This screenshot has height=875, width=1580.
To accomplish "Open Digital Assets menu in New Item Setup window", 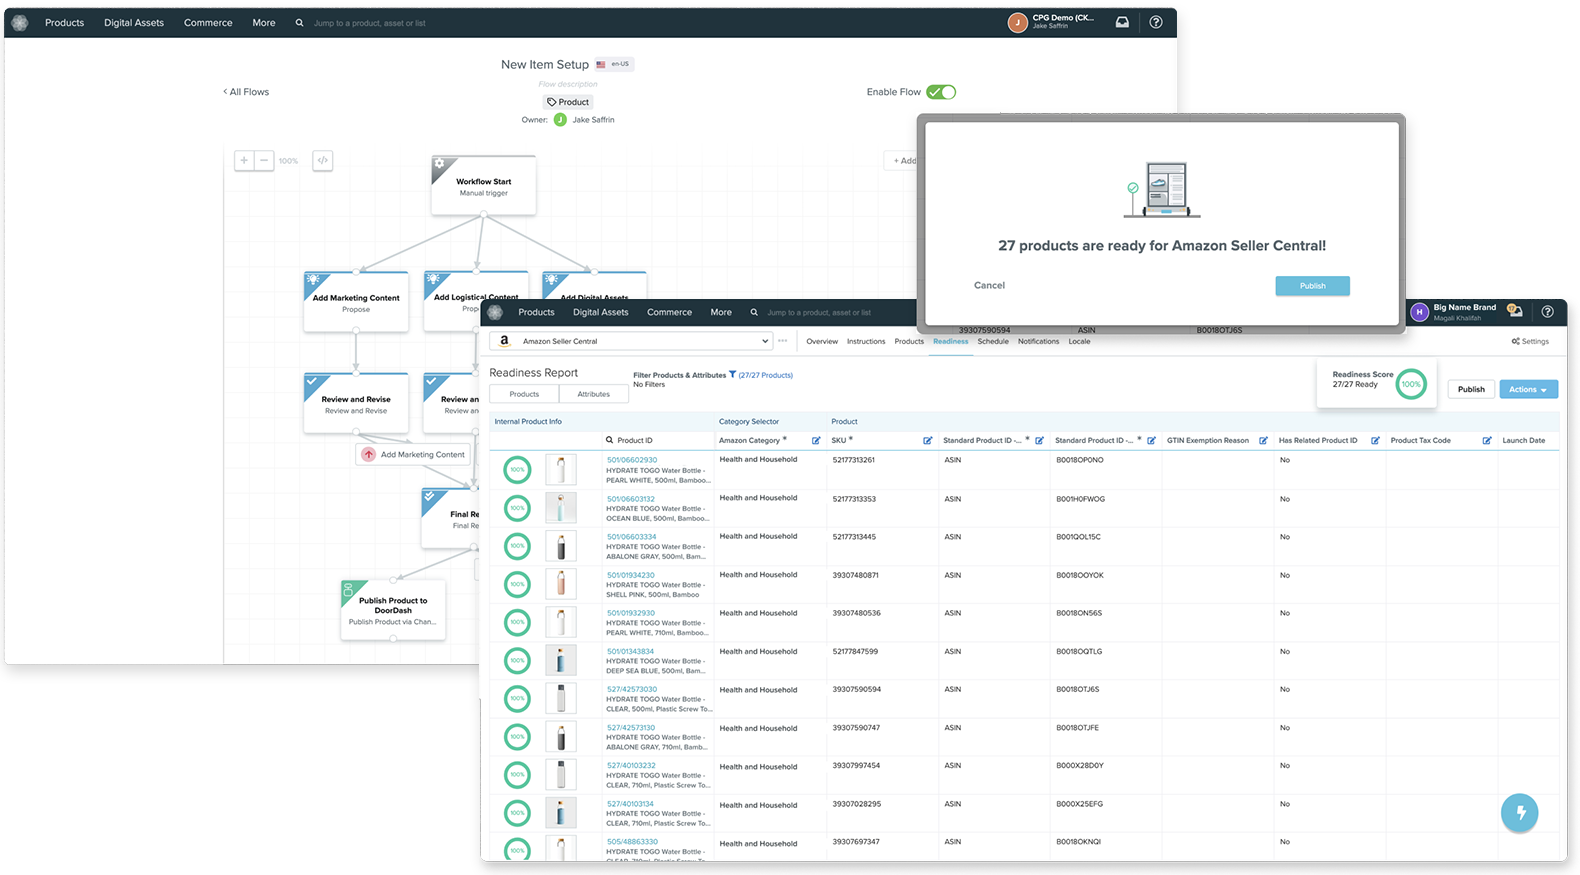I will 134,23.
